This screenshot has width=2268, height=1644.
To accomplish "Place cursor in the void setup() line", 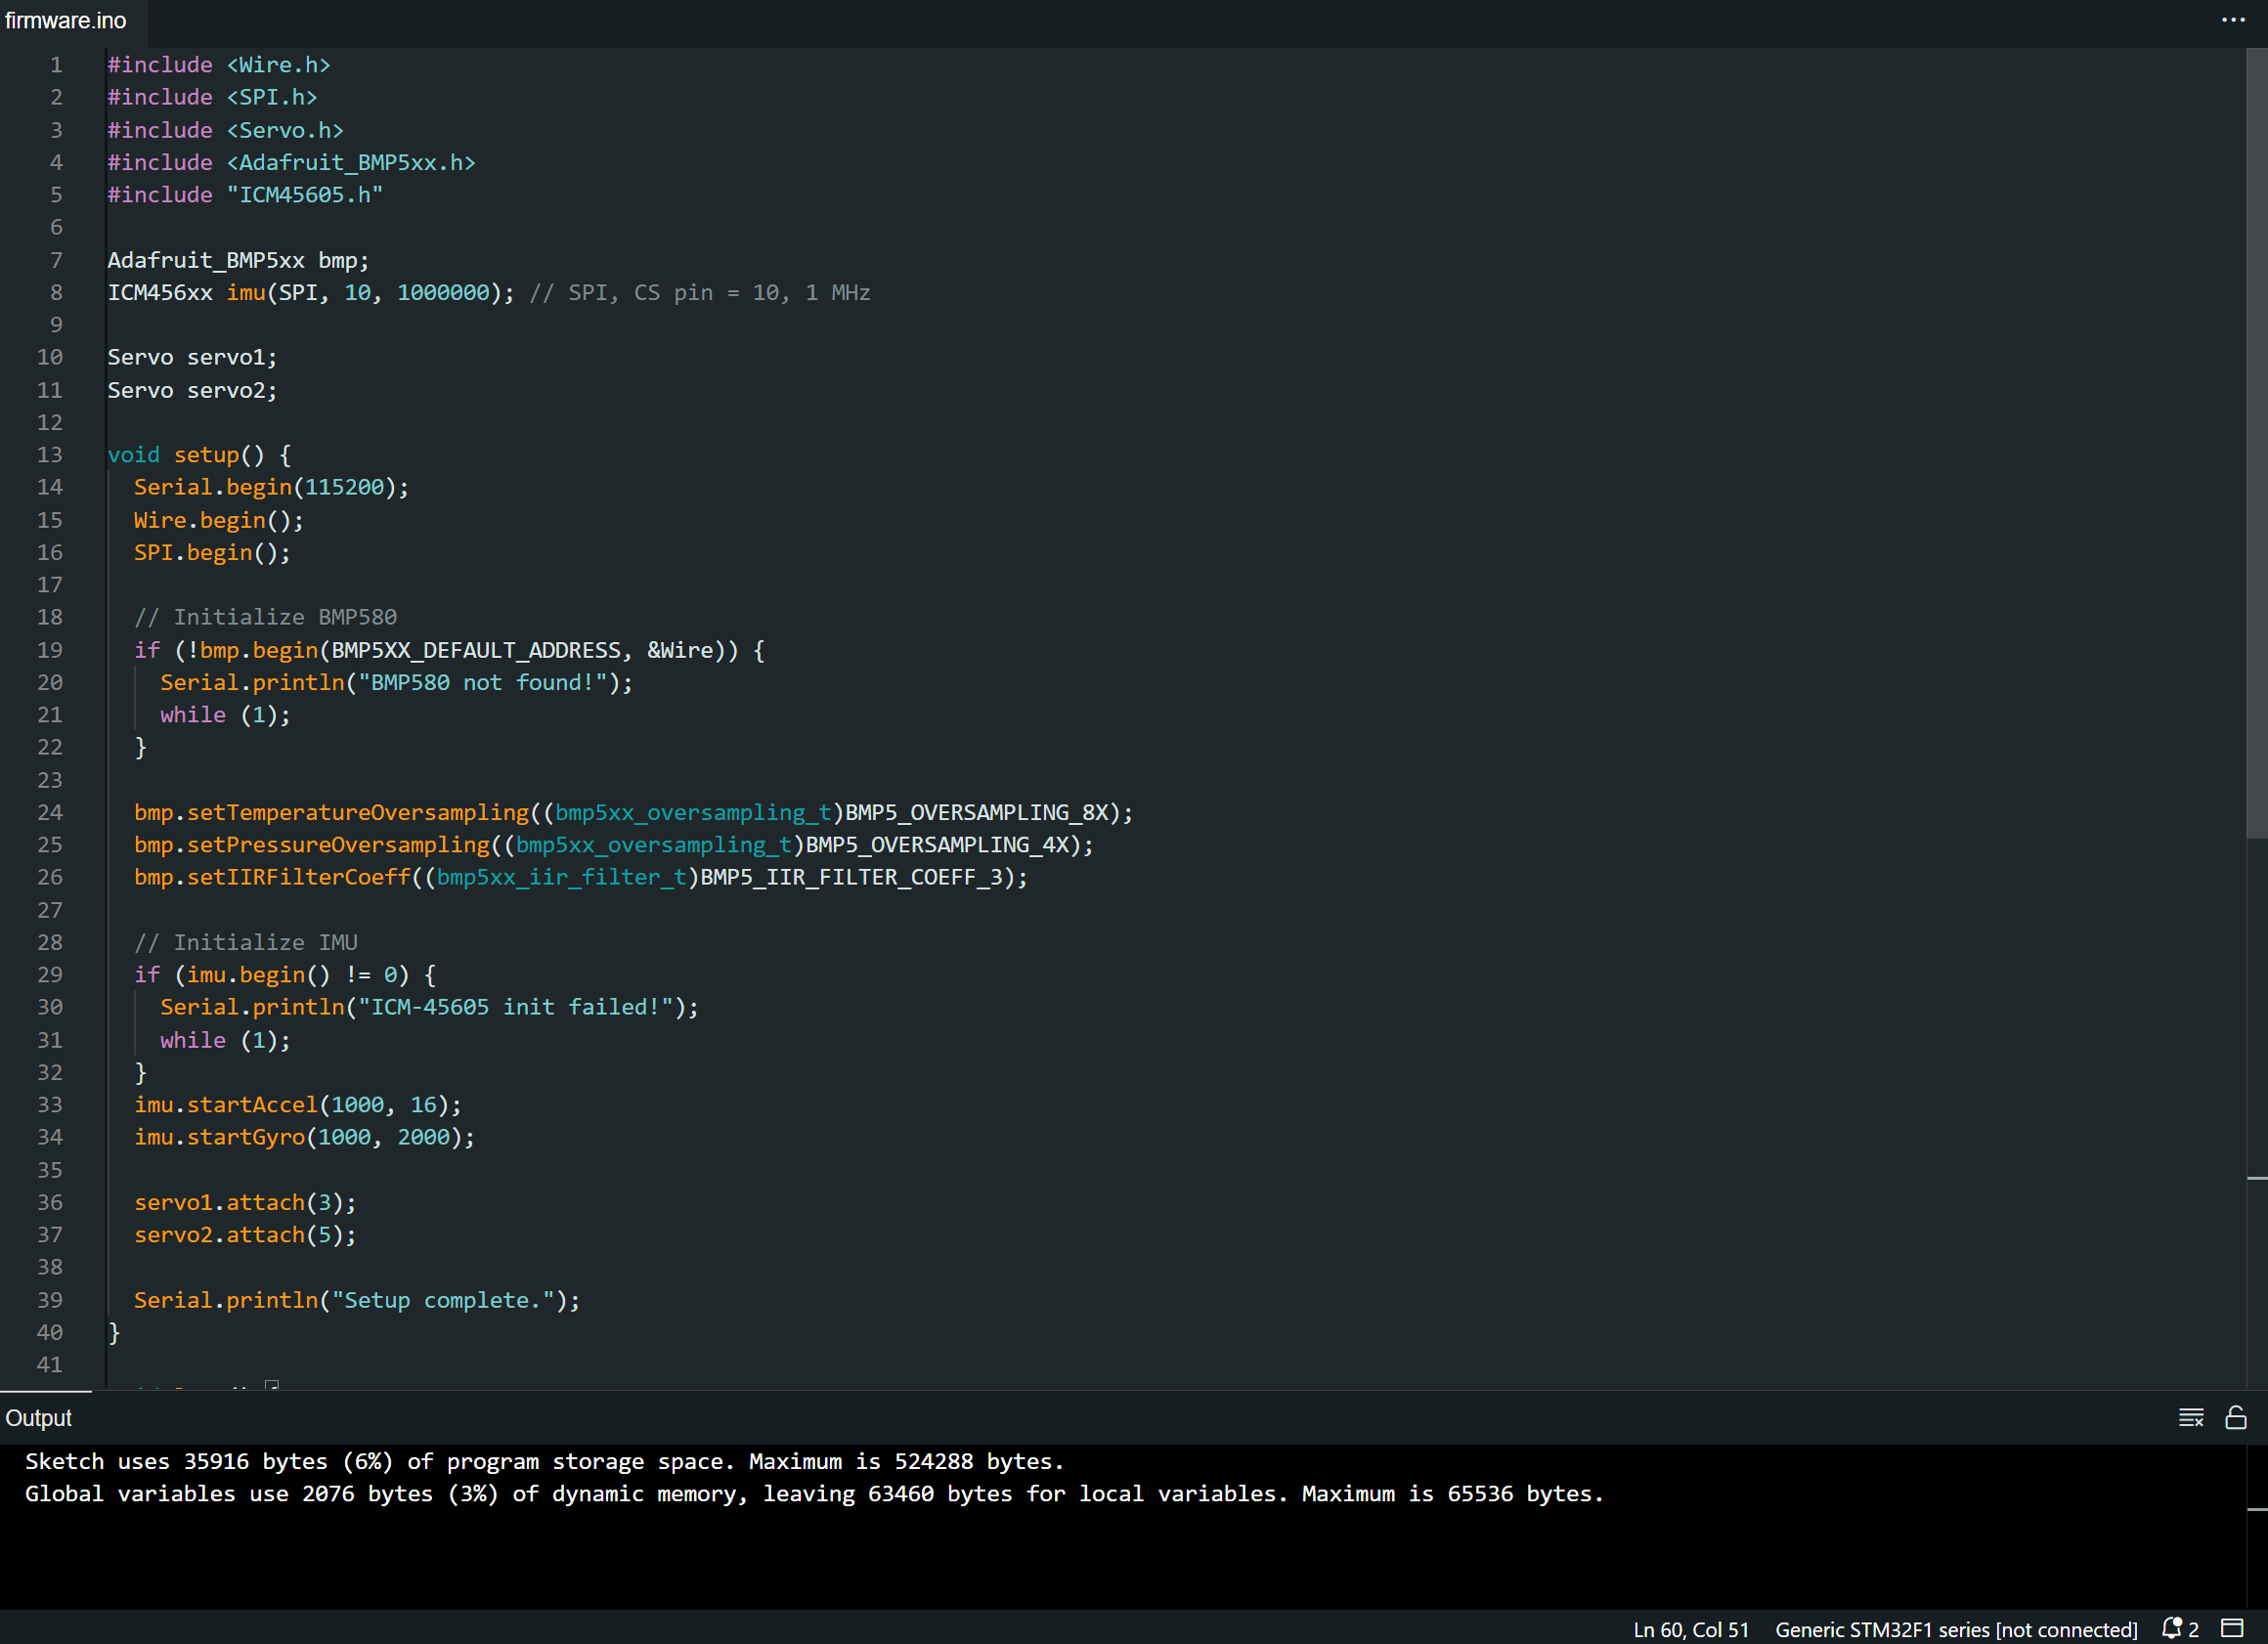I will click(198, 455).
